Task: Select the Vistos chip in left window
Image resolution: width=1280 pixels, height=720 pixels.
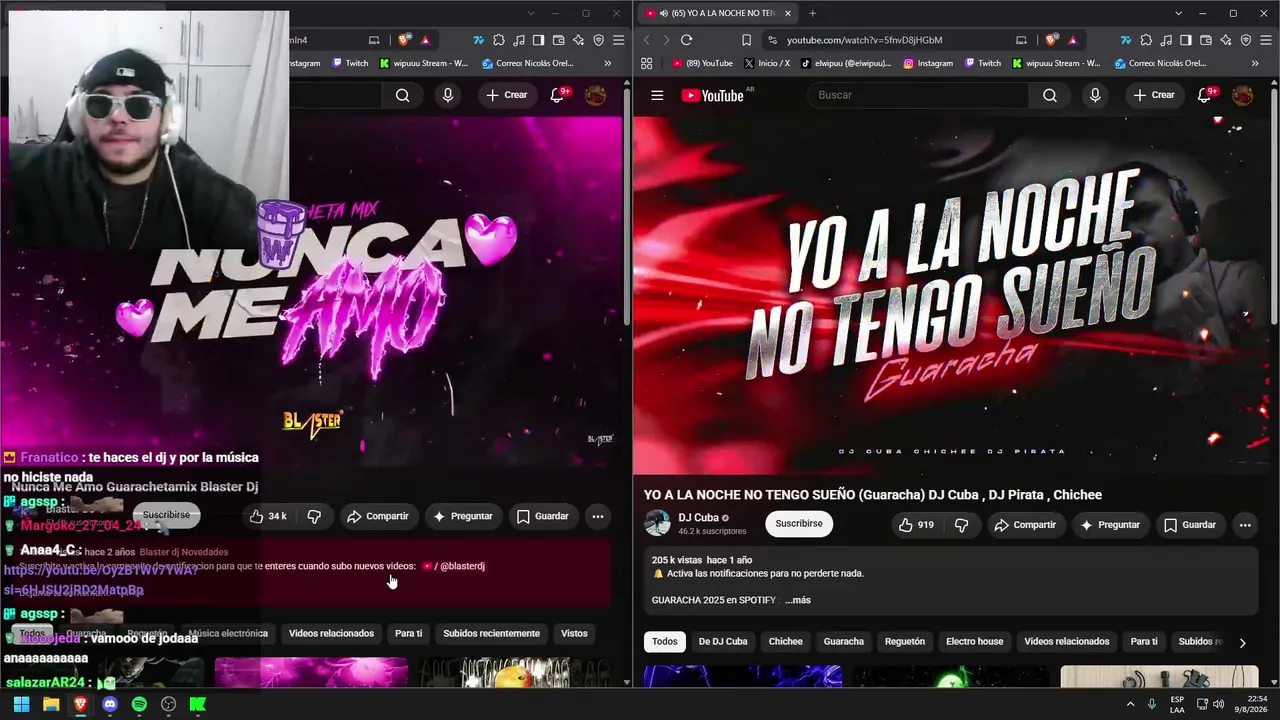Action: pos(574,633)
